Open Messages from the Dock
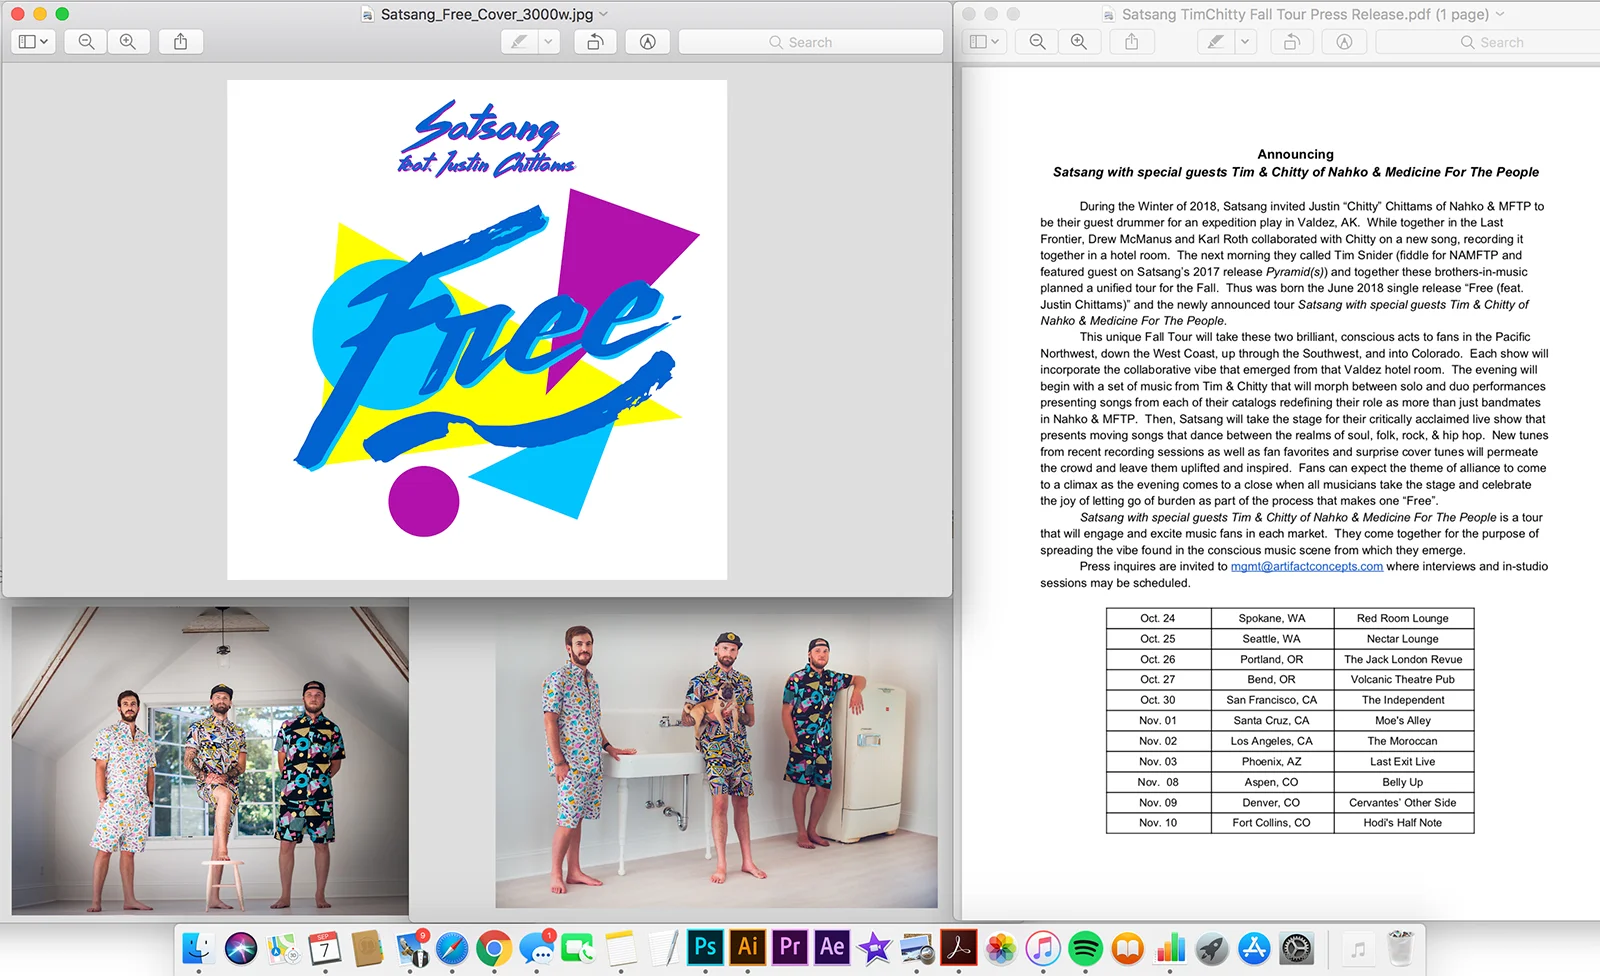 [536, 947]
